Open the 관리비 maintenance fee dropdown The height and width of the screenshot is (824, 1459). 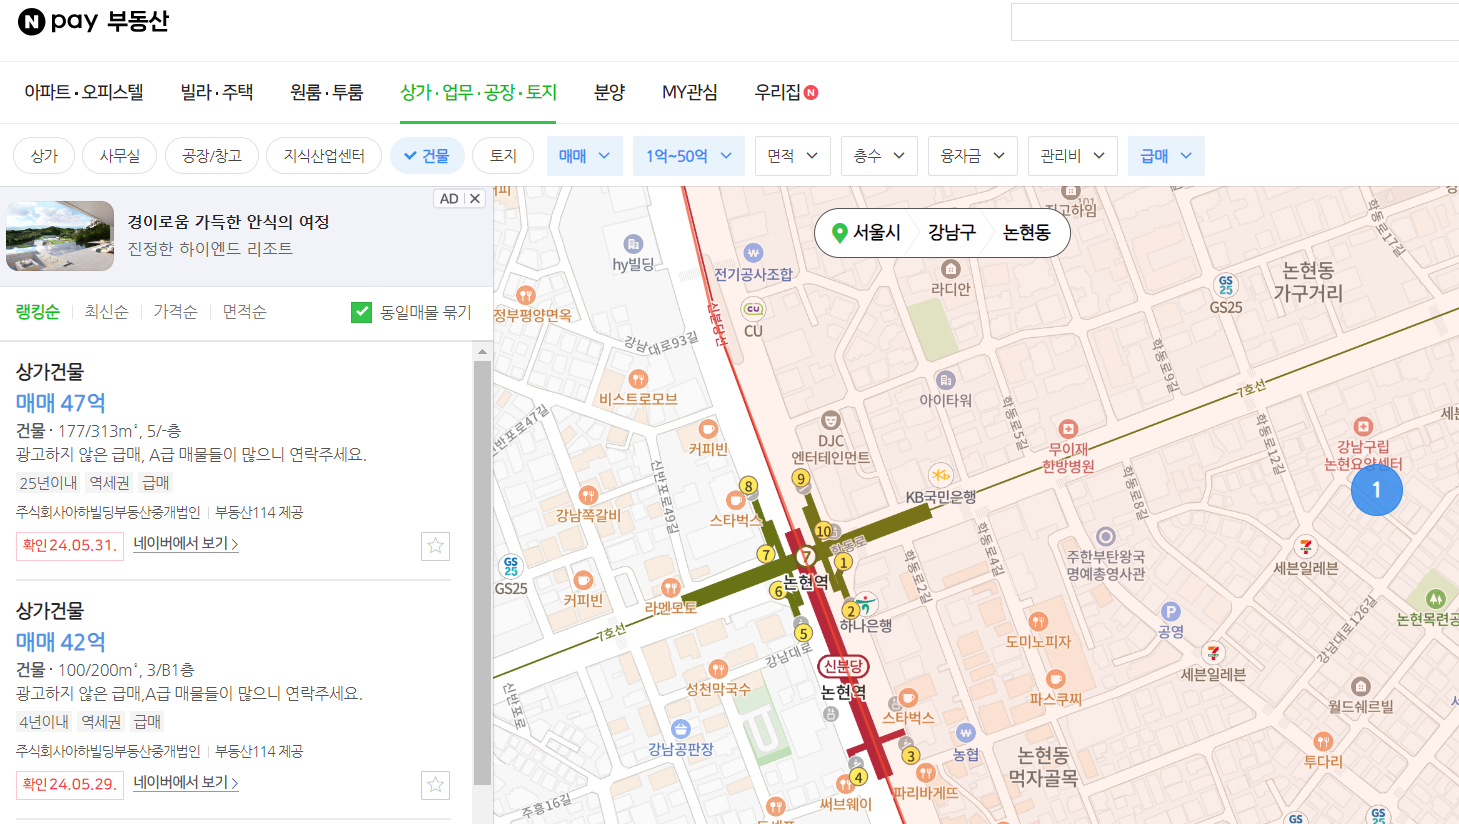tap(1073, 156)
